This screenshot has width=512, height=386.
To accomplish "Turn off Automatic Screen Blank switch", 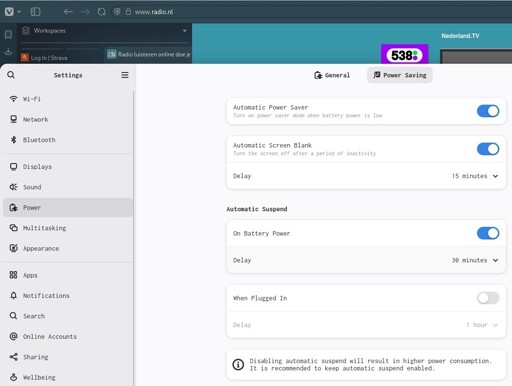I will (488, 149).
